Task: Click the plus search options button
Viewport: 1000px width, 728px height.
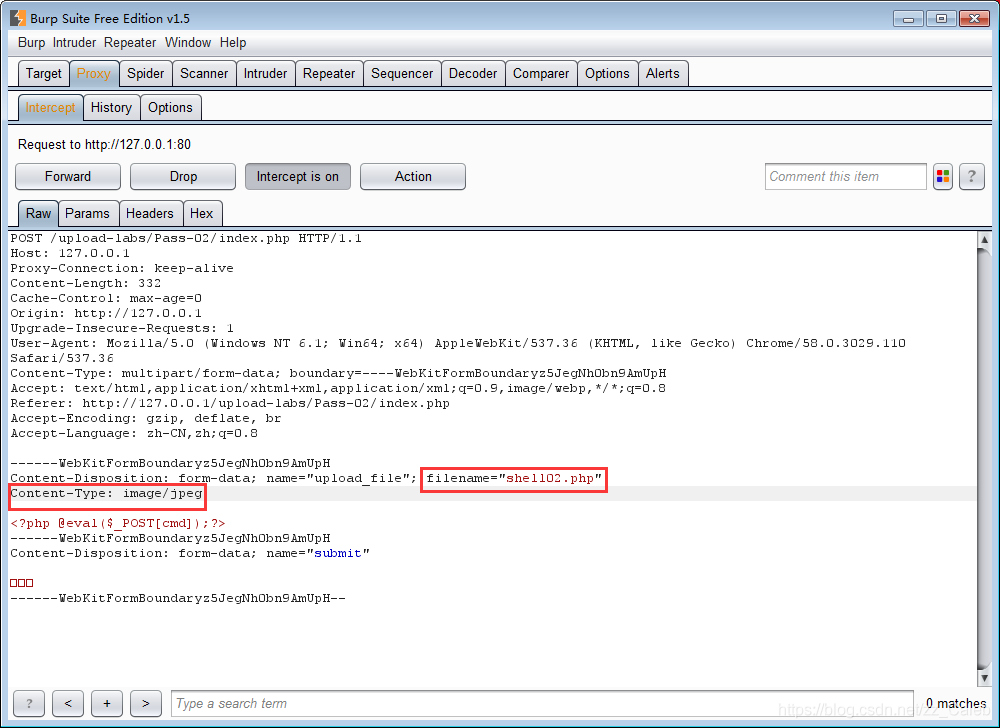Action: 107,704
